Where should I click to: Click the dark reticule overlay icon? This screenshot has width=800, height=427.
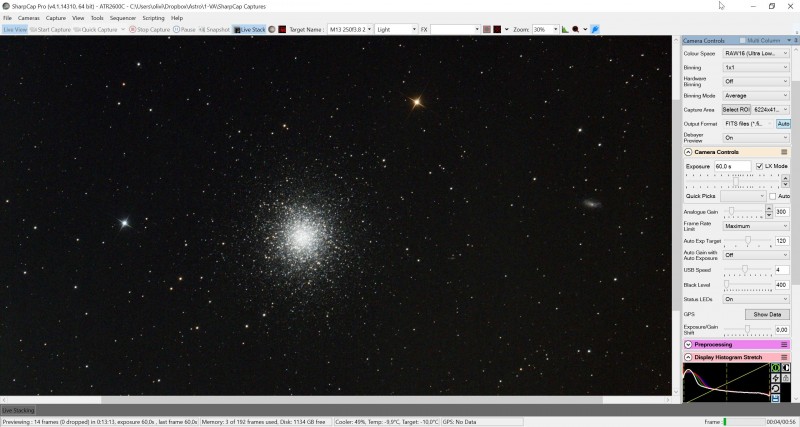pos(497,30)
